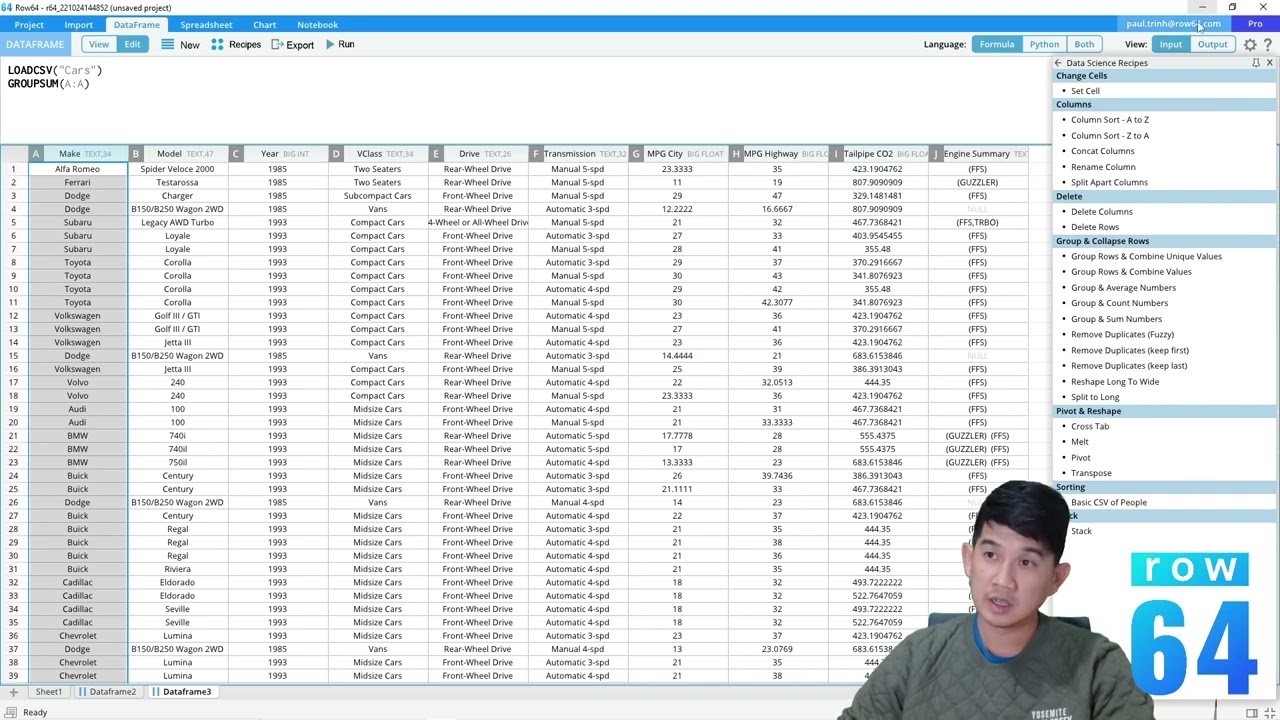Open Recipes via its grid icon

[x=217, y=44]
